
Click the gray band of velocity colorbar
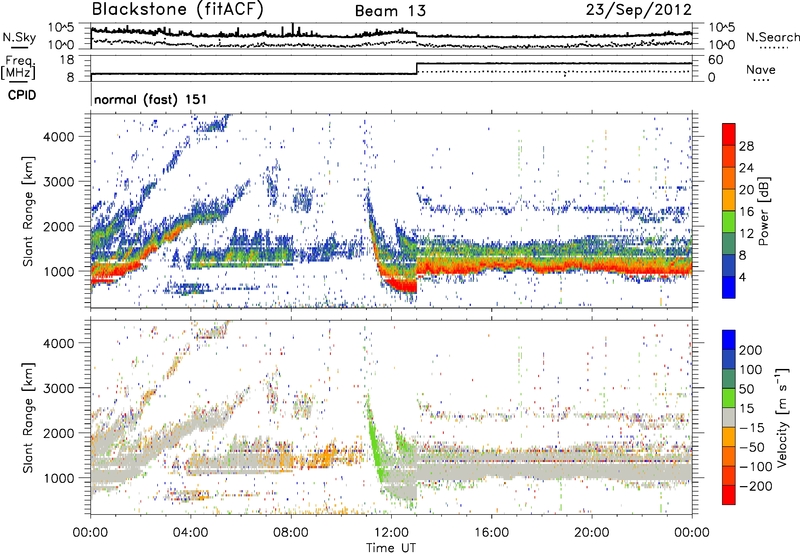(x=729, y=418)
